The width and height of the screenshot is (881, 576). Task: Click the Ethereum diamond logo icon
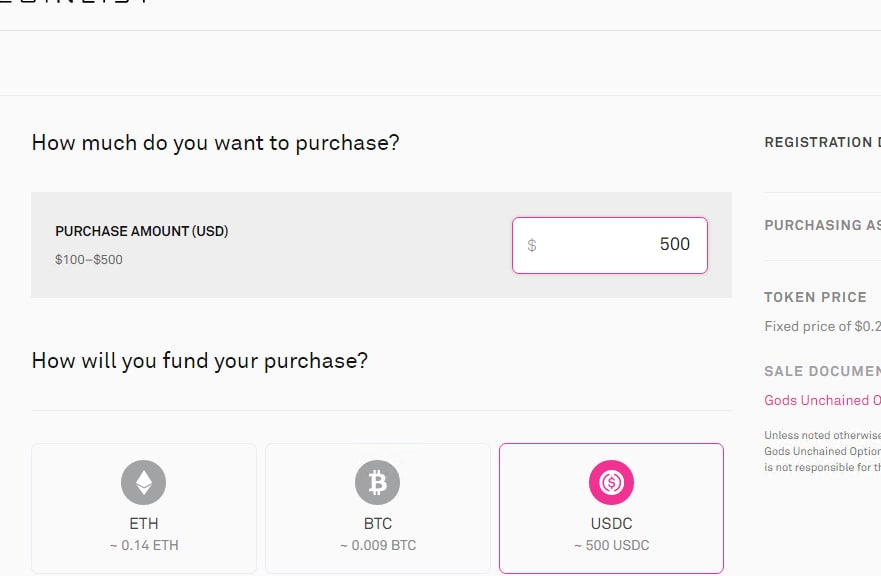click(x=144, y=484)
